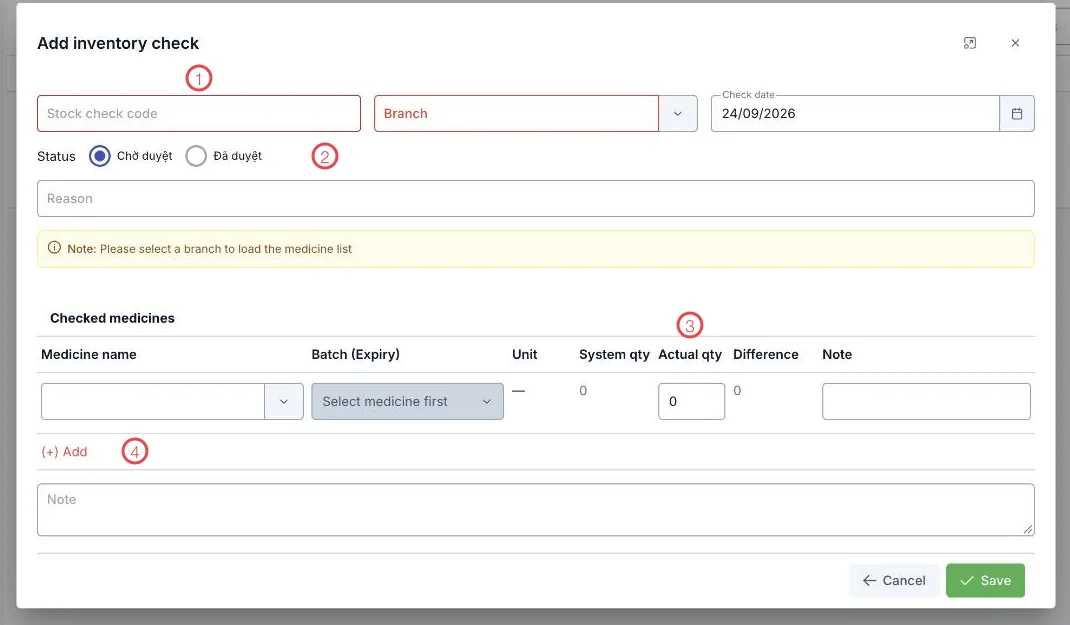This screenshot has height=625, width=1070.
Task: Open the Medicine name dropdown arrow
Action: tap(284, 401)
